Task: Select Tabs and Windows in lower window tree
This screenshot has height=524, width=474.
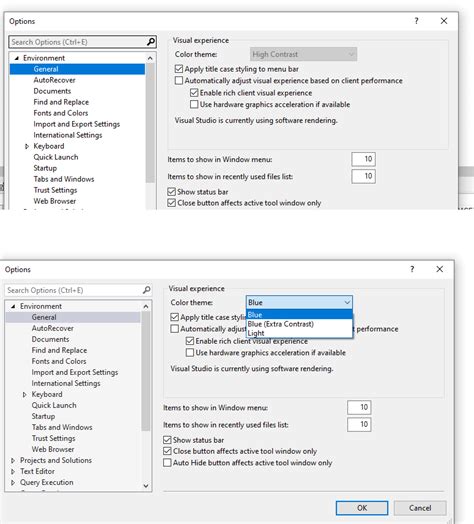Action: 62,427
